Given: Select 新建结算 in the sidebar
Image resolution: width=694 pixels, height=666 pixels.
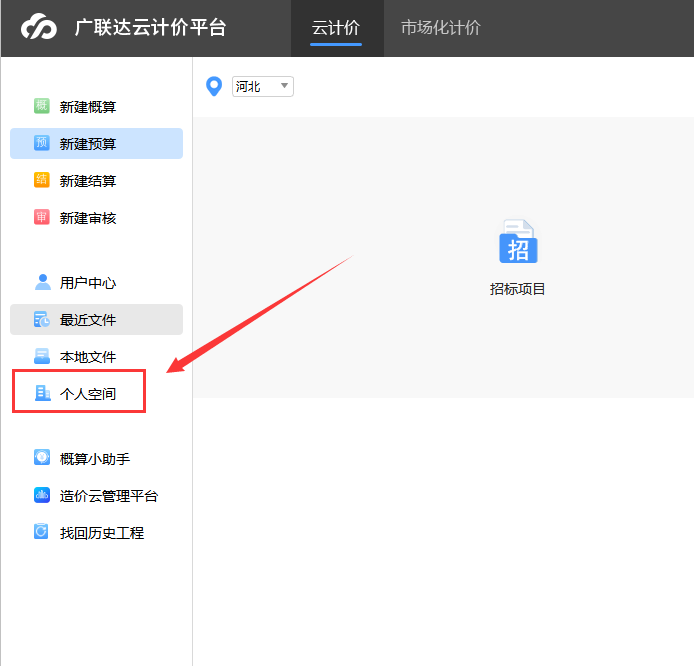Looking at the screenshot, I should click(96, 181).
